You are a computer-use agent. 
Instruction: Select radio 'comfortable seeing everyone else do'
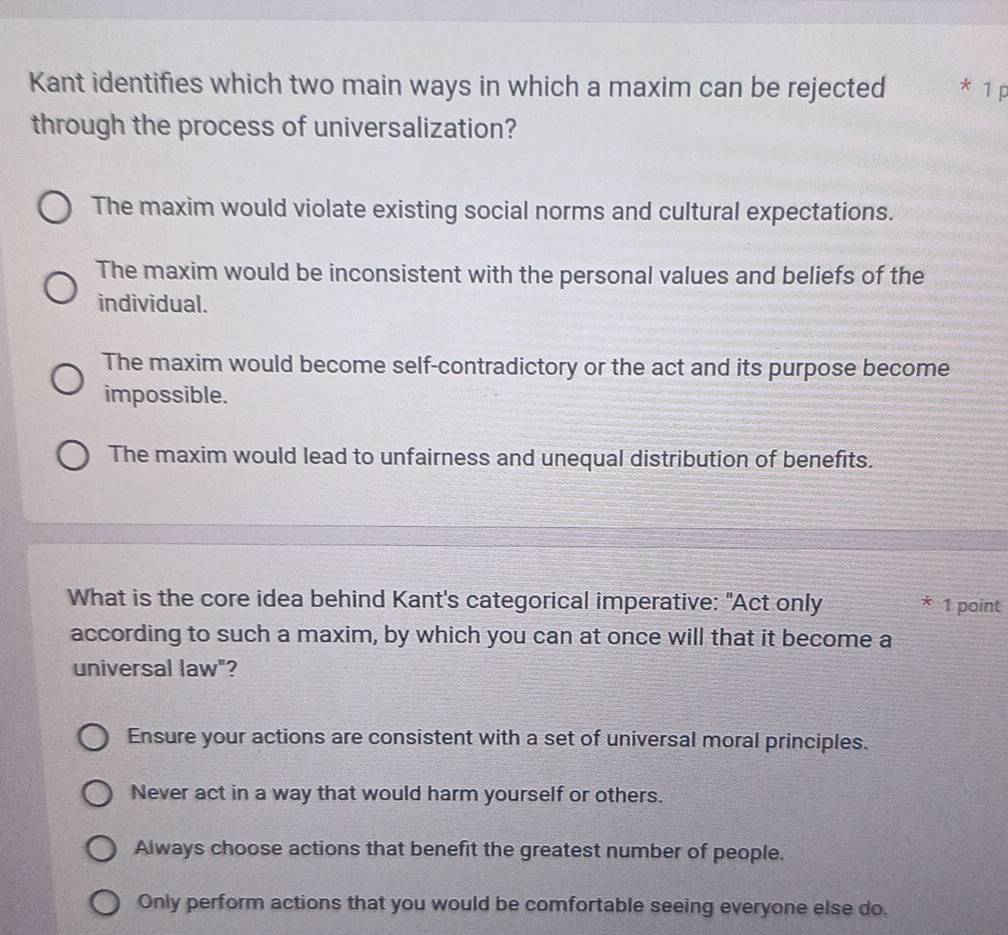[105, 902]
